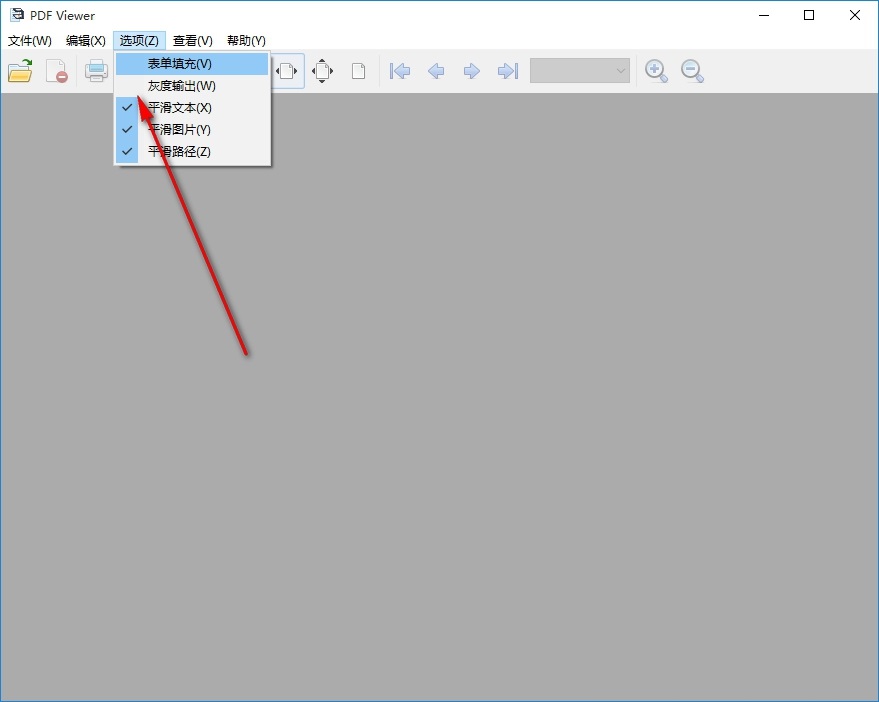Jump to last page arrow icon
Image resolution: width=879 pixels, height=702 pixels.
point(508,71)
